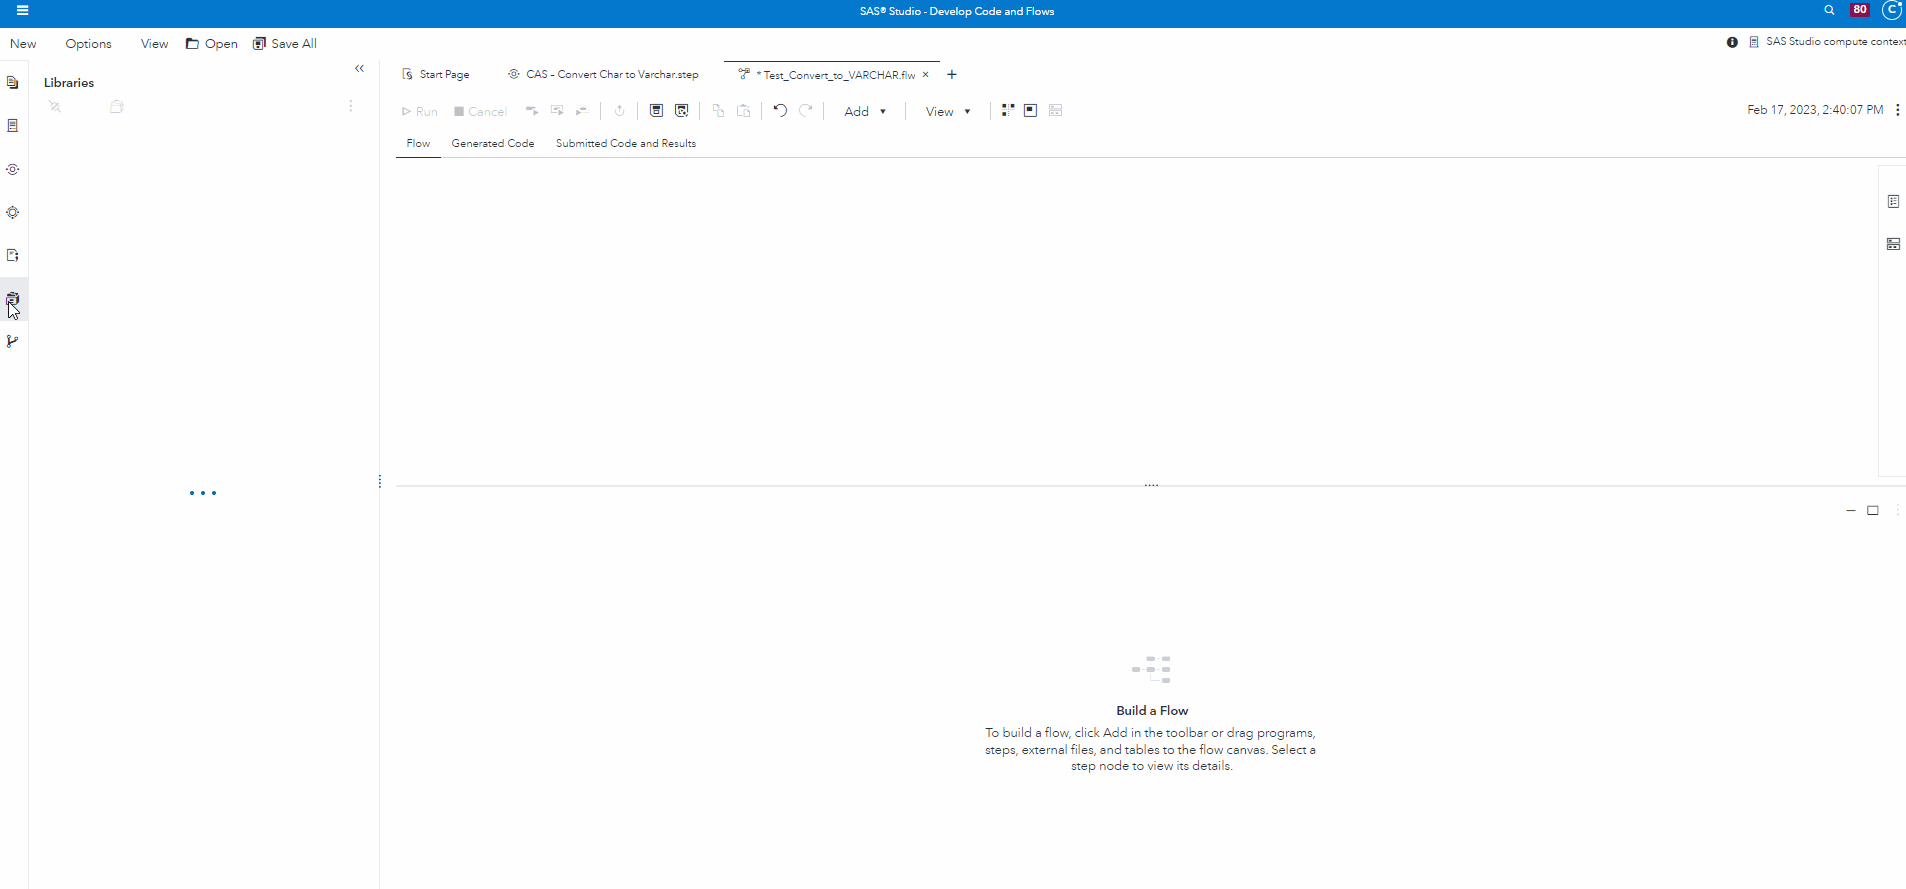This screenshot has width=1906, height=889.
Task: Click the search icon in top bar
Action: click(1829, 10)
